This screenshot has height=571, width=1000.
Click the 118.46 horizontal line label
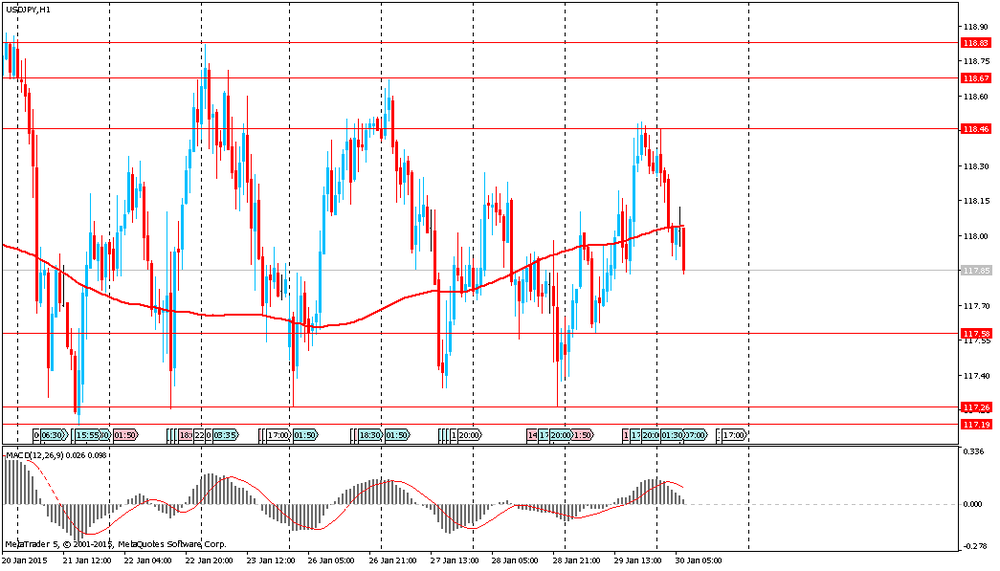click(x=974, y=129)
